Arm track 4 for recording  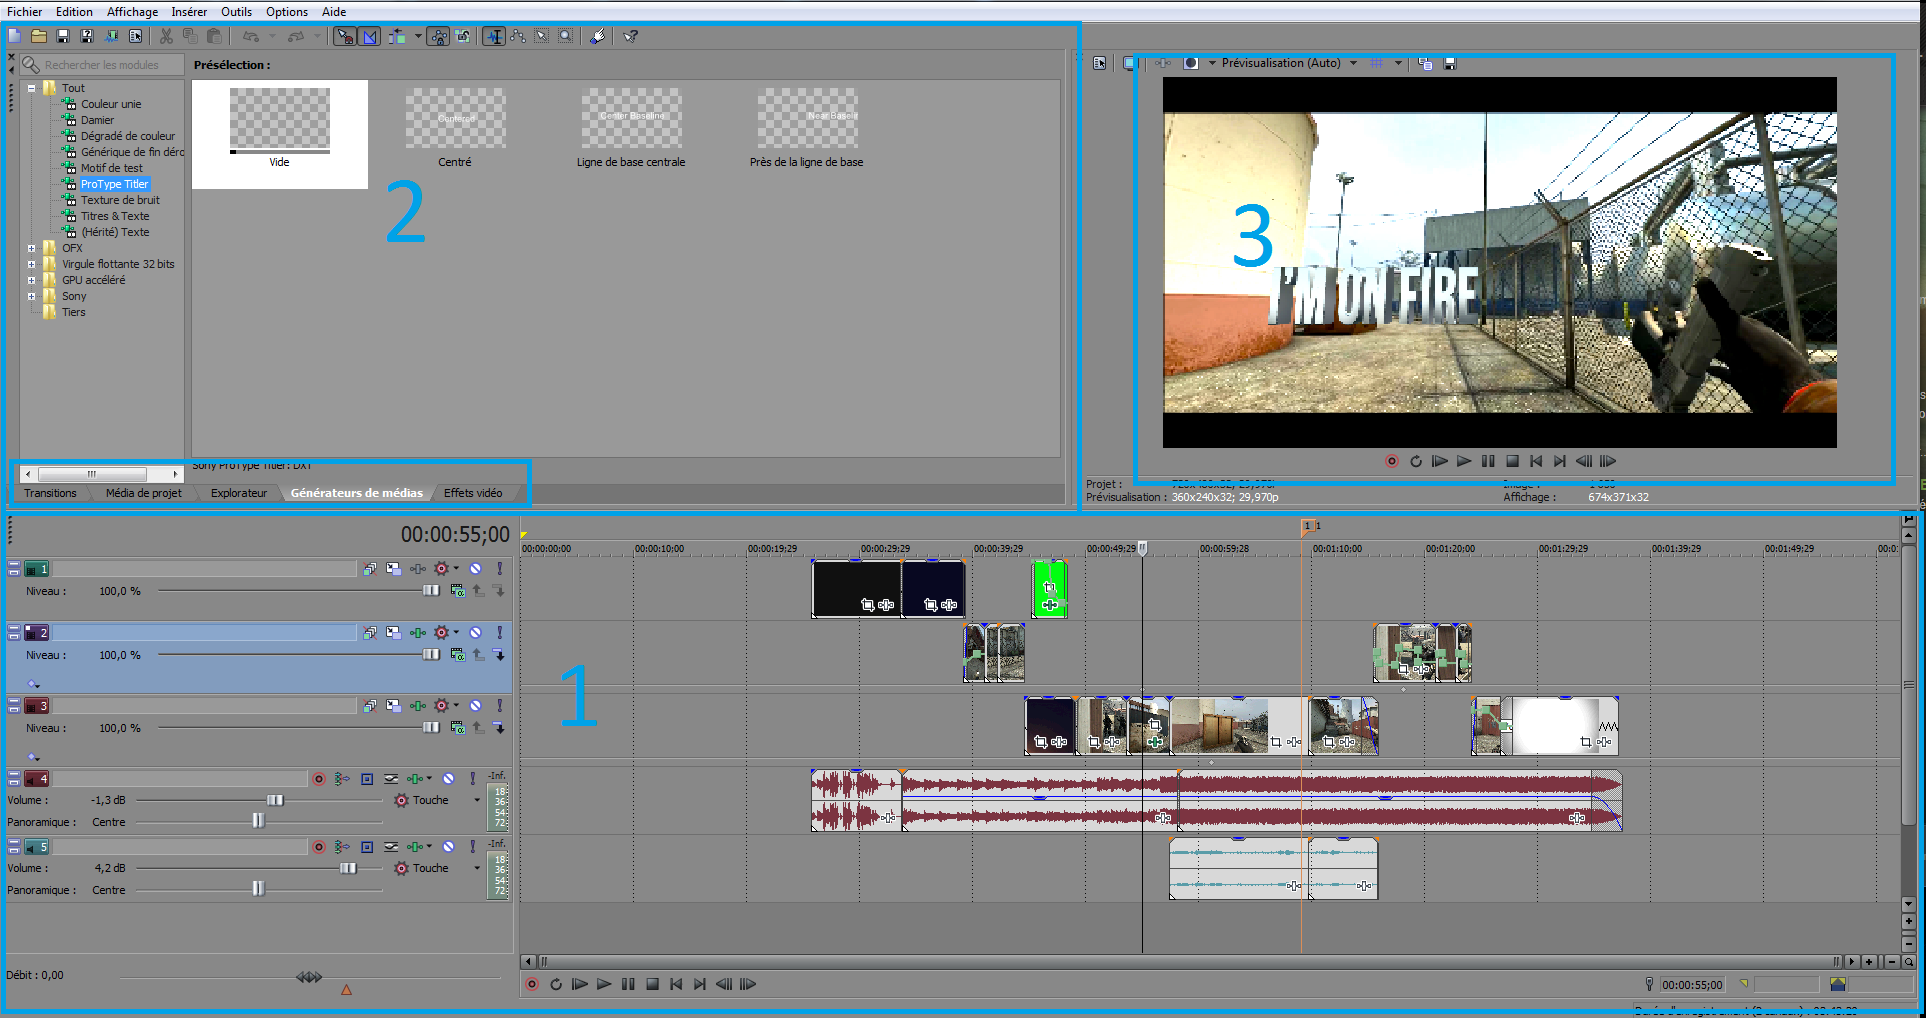click(x=318, y=778)
